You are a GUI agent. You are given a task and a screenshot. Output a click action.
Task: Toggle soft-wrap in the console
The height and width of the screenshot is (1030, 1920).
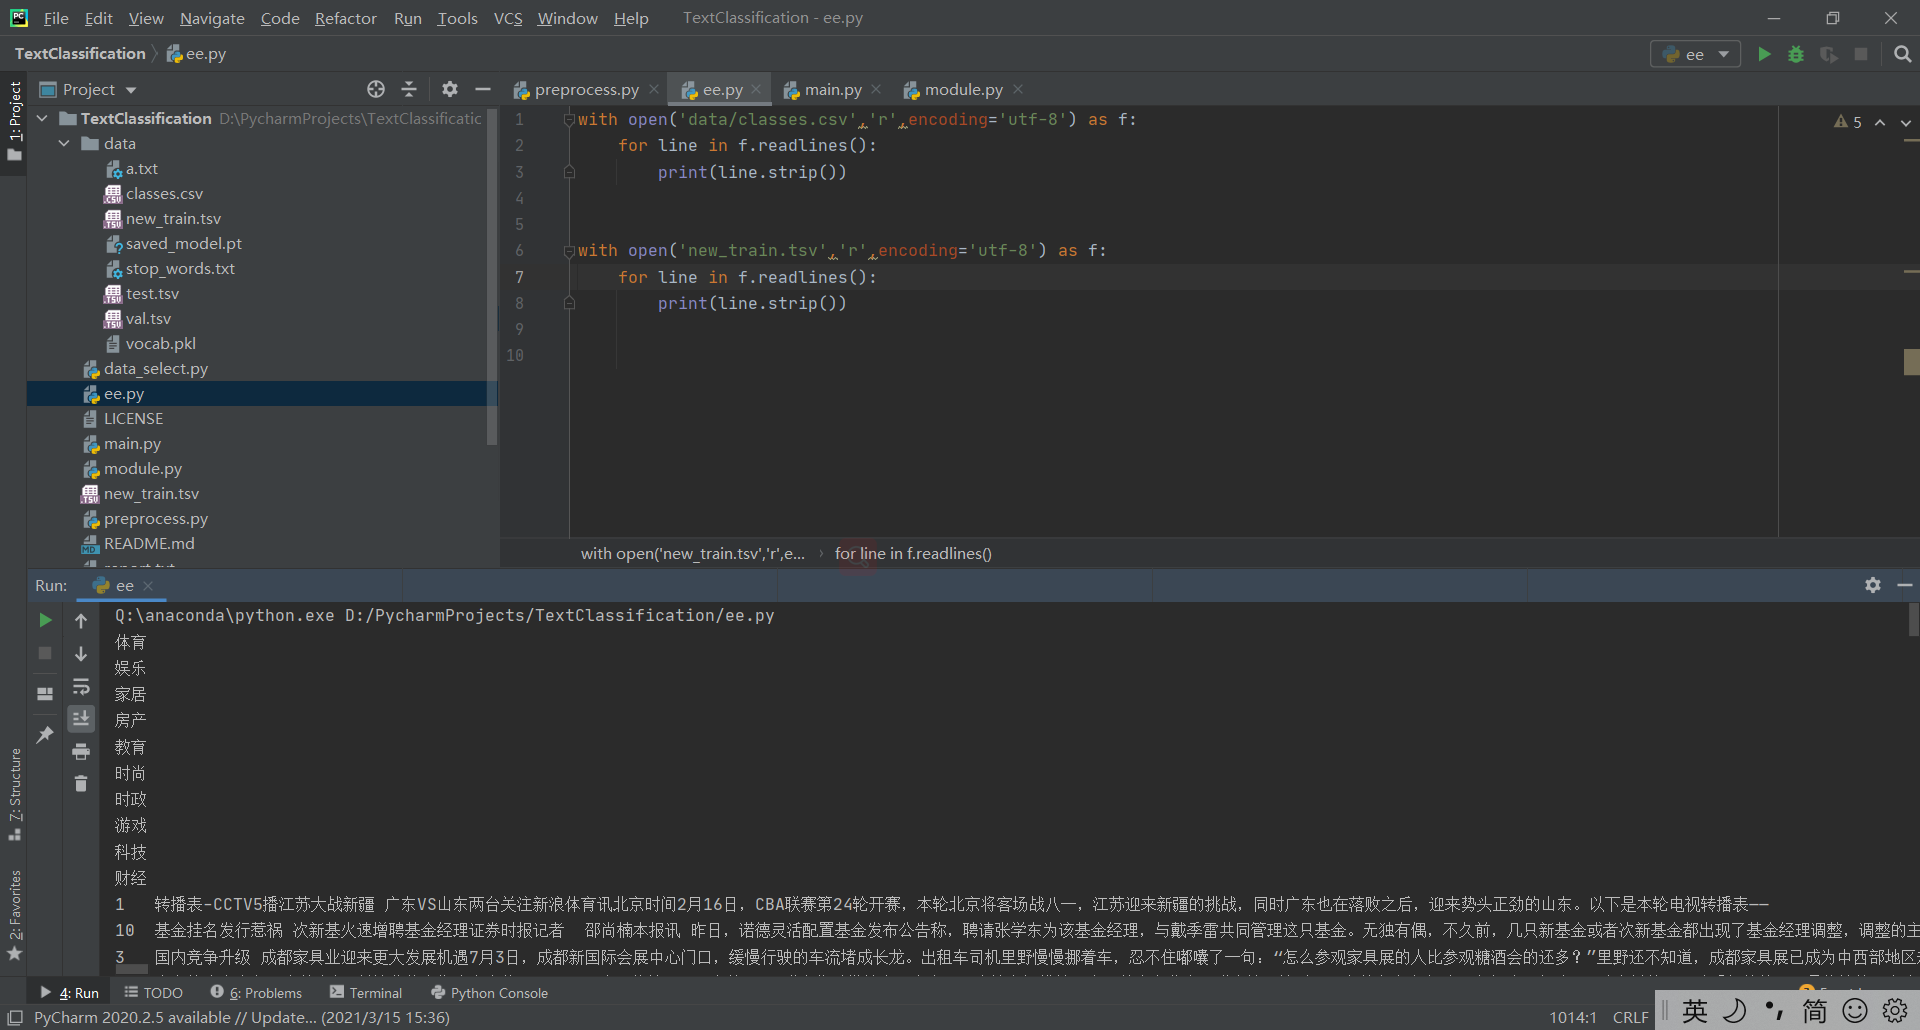81,687
